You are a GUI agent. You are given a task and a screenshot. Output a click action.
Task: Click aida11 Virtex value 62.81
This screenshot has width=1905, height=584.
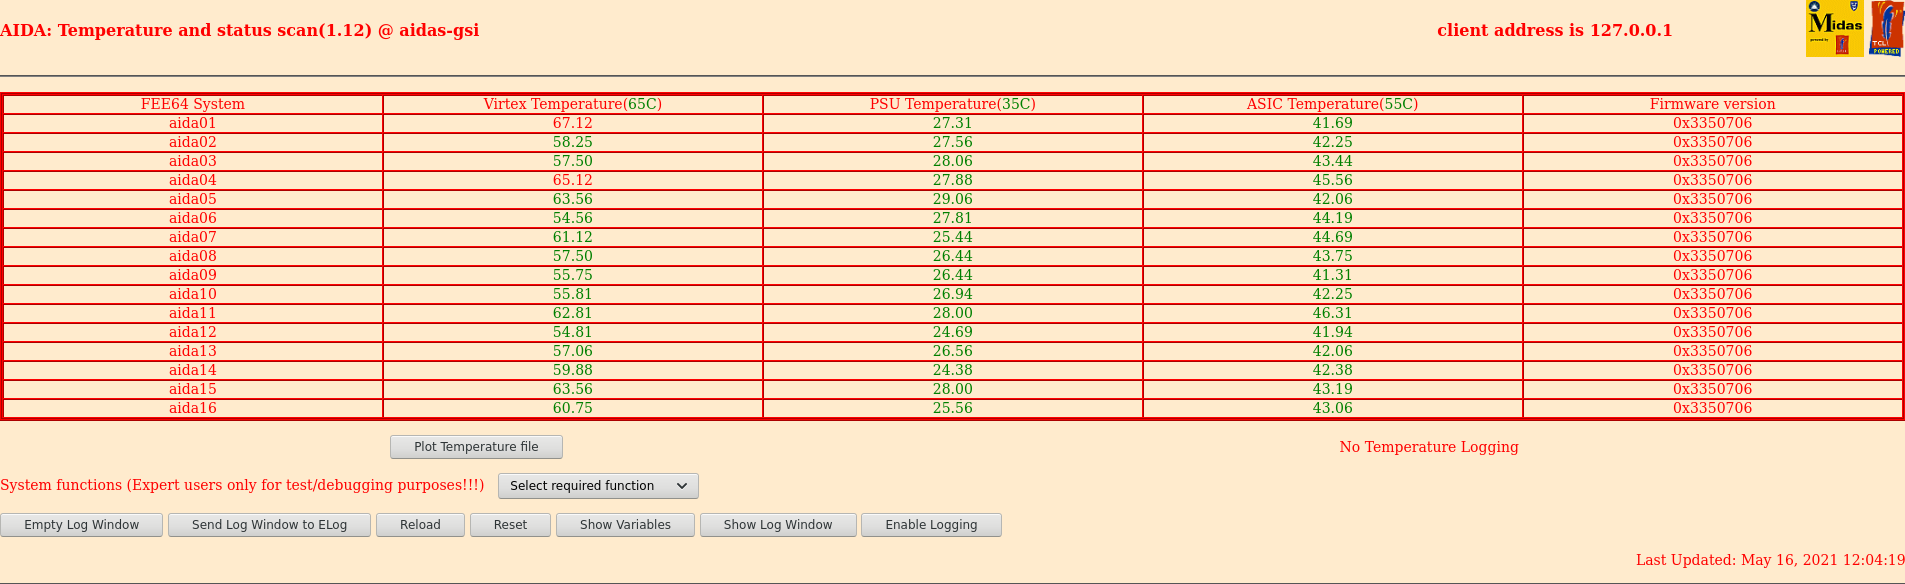[x=573, y=313]
